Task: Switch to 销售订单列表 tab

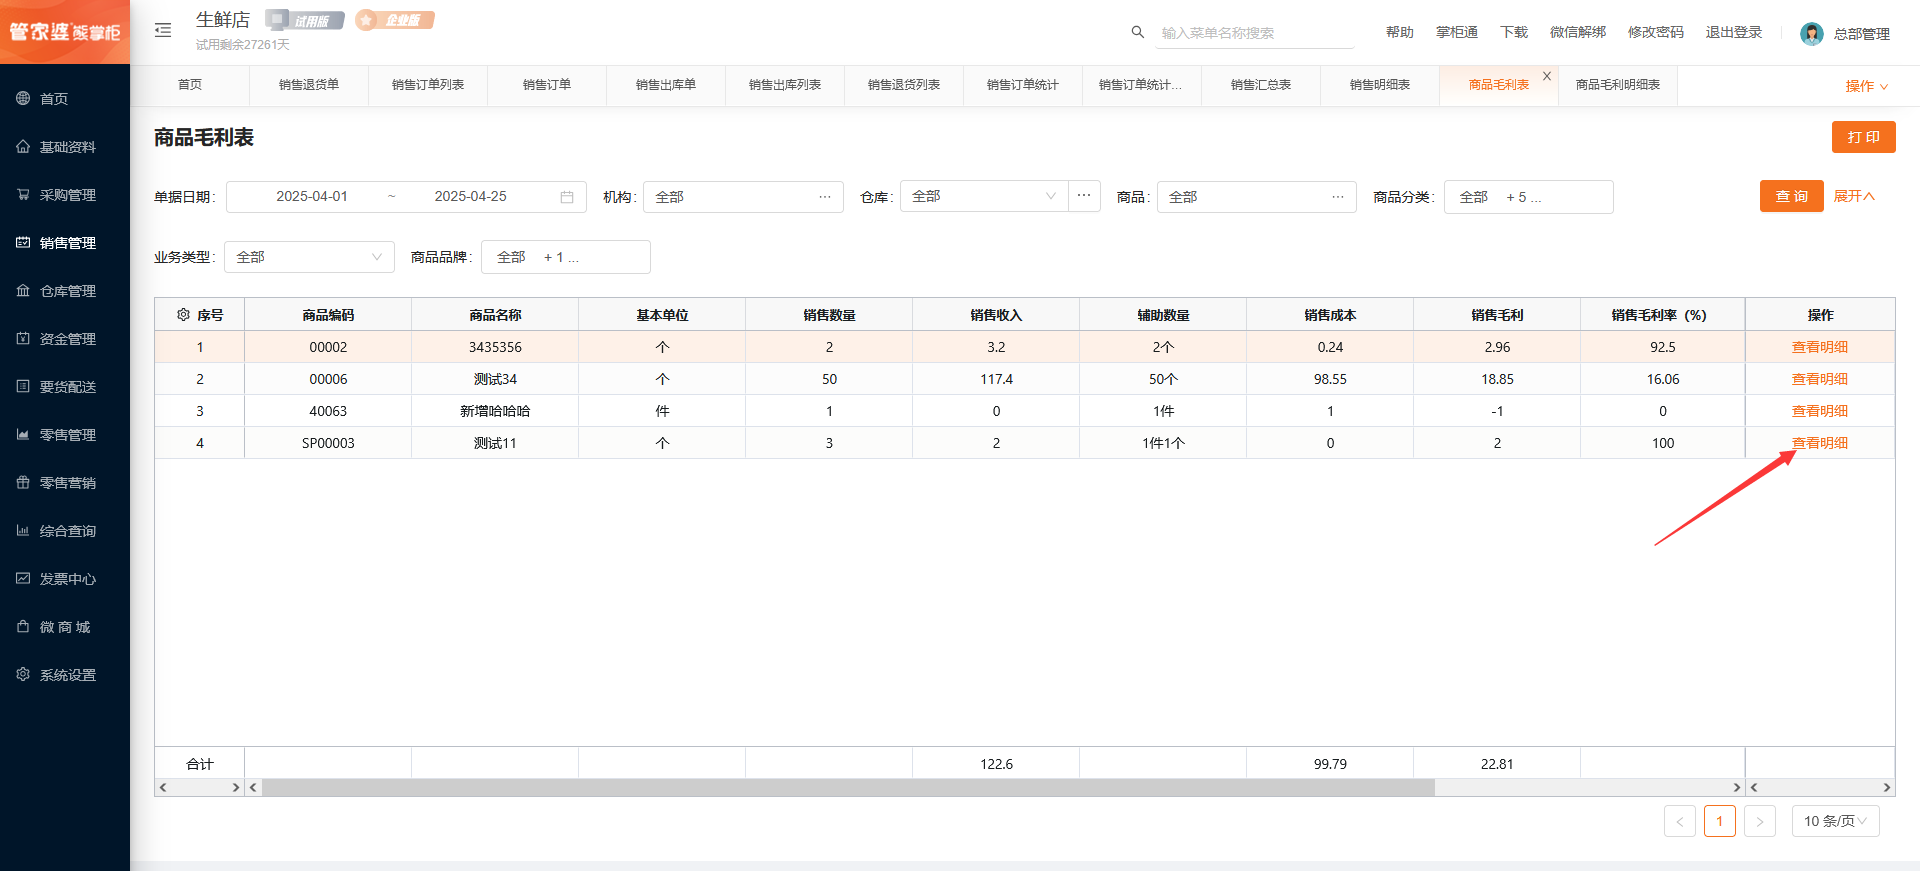Action: 428,85
